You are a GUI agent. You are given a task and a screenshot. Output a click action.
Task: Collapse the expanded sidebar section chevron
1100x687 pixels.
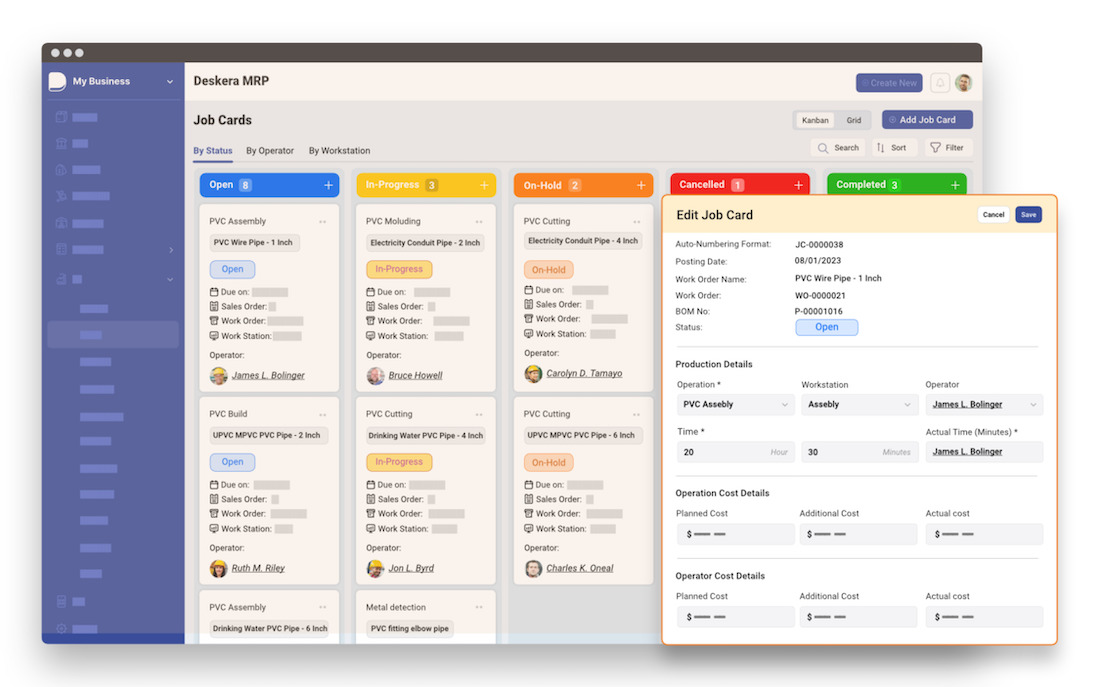pyautogui.click(x=170, y=279)
